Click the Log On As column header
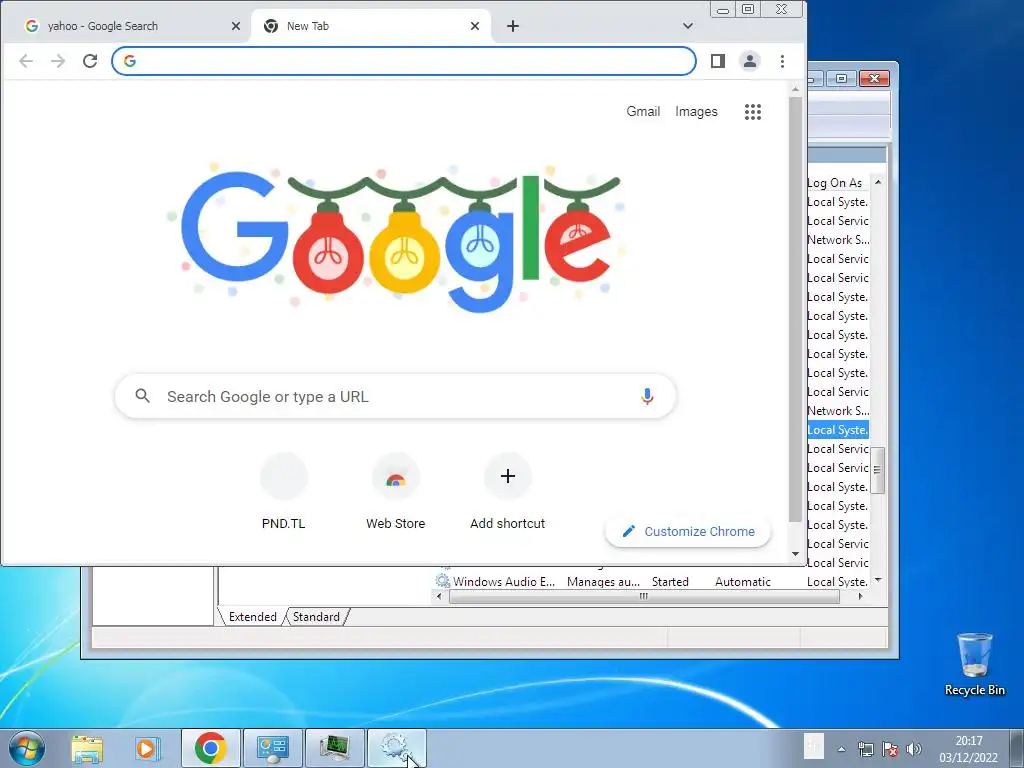1024x768 pixels. point(838,183)
